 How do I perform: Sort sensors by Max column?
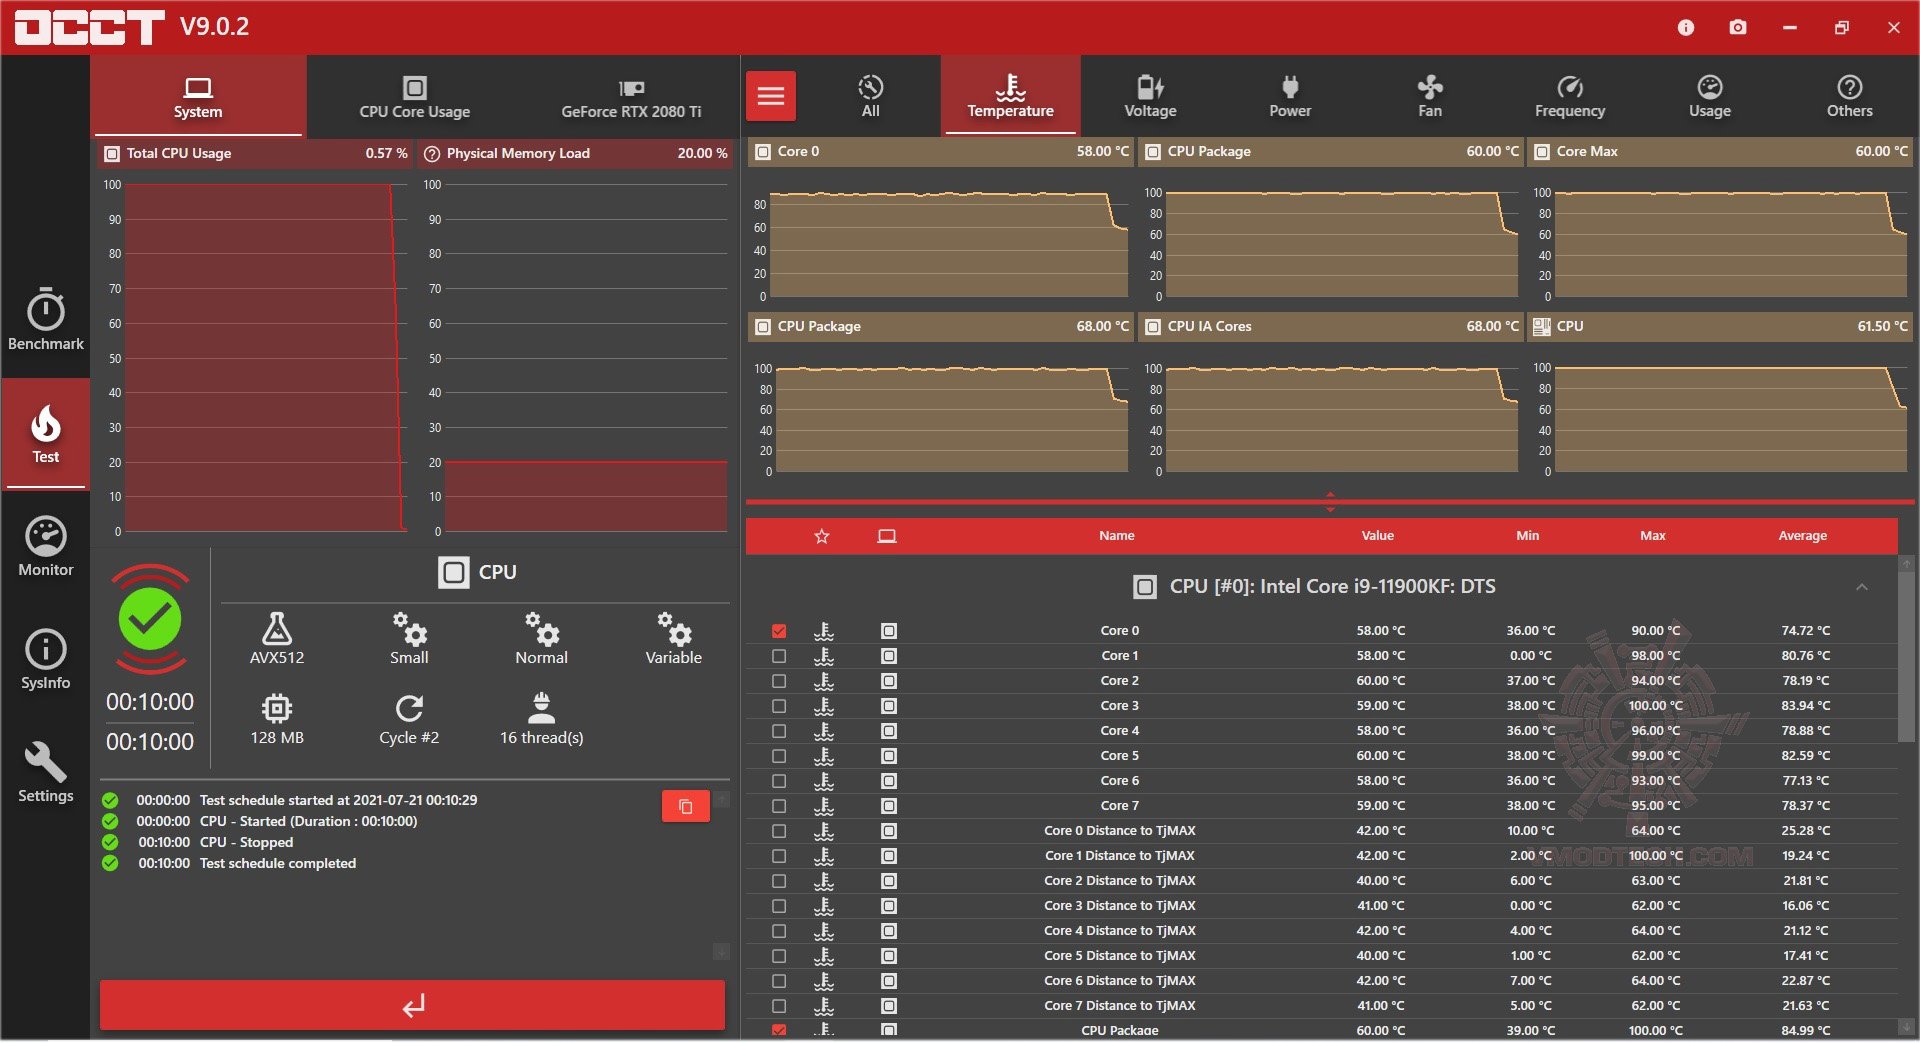pos(1653,536)
